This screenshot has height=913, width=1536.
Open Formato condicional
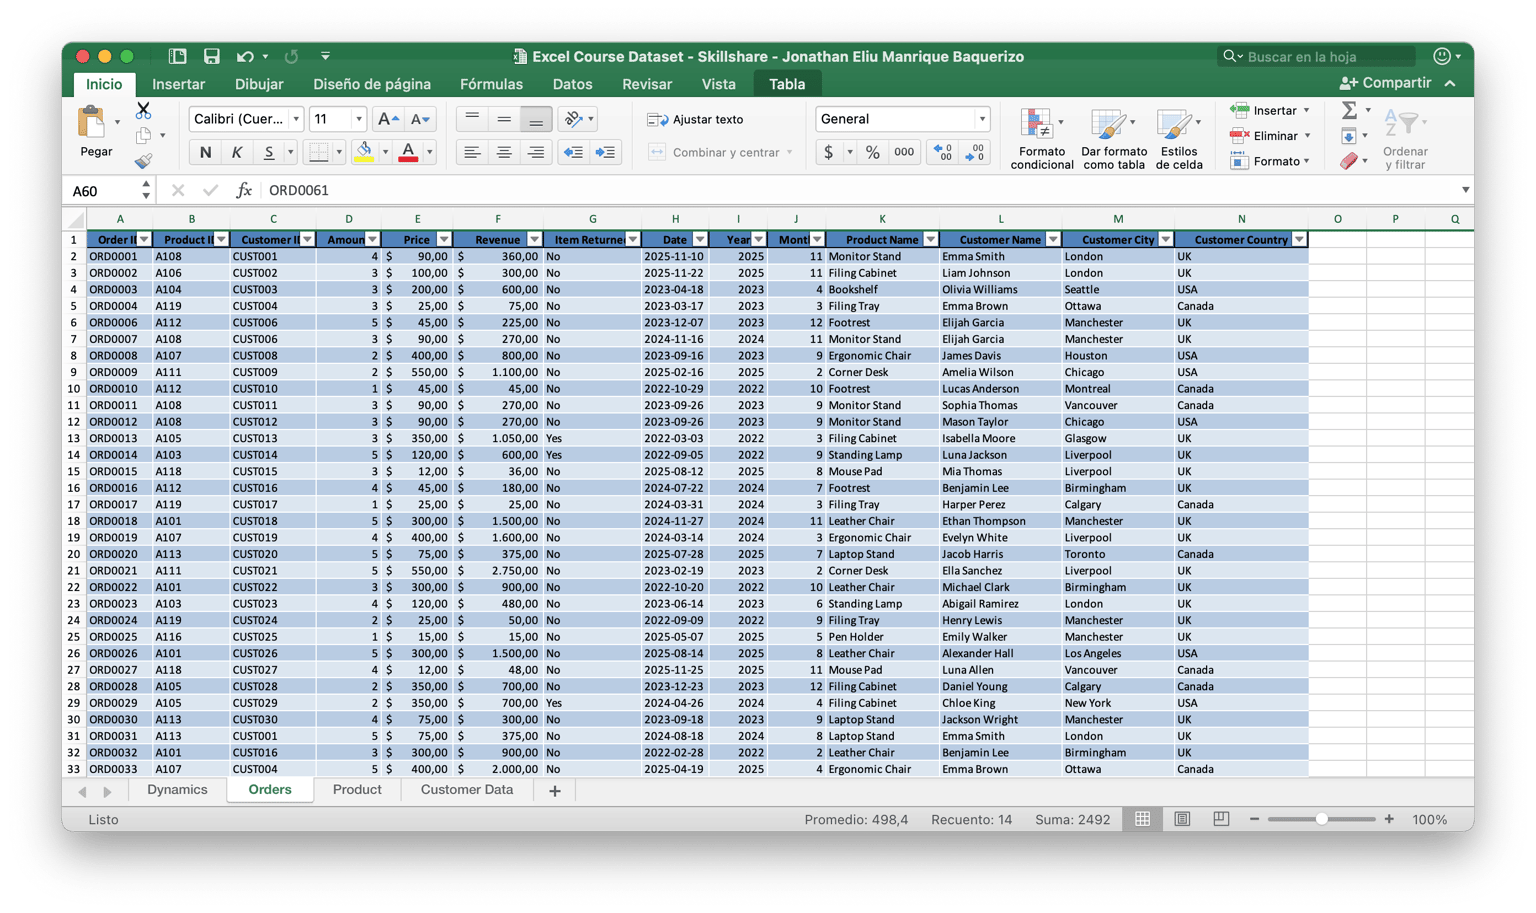pyautogui.click(x=1041, y=139)
